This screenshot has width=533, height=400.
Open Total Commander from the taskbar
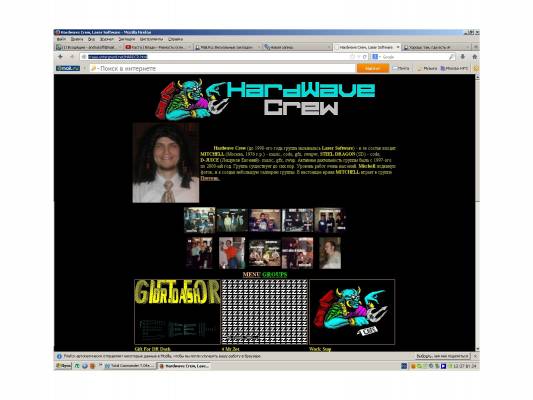click(x=129, y=366)
